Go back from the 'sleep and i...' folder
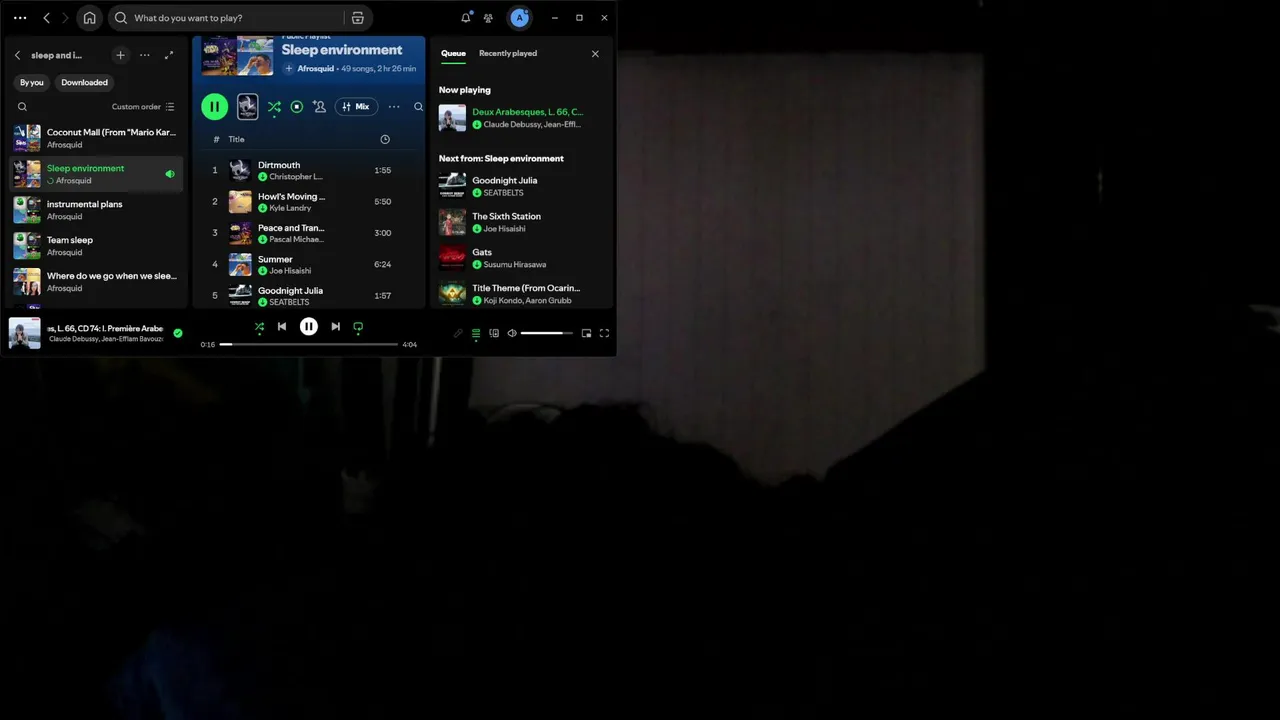The width and height of the screenshot is (1280, 720). point(17,55)
